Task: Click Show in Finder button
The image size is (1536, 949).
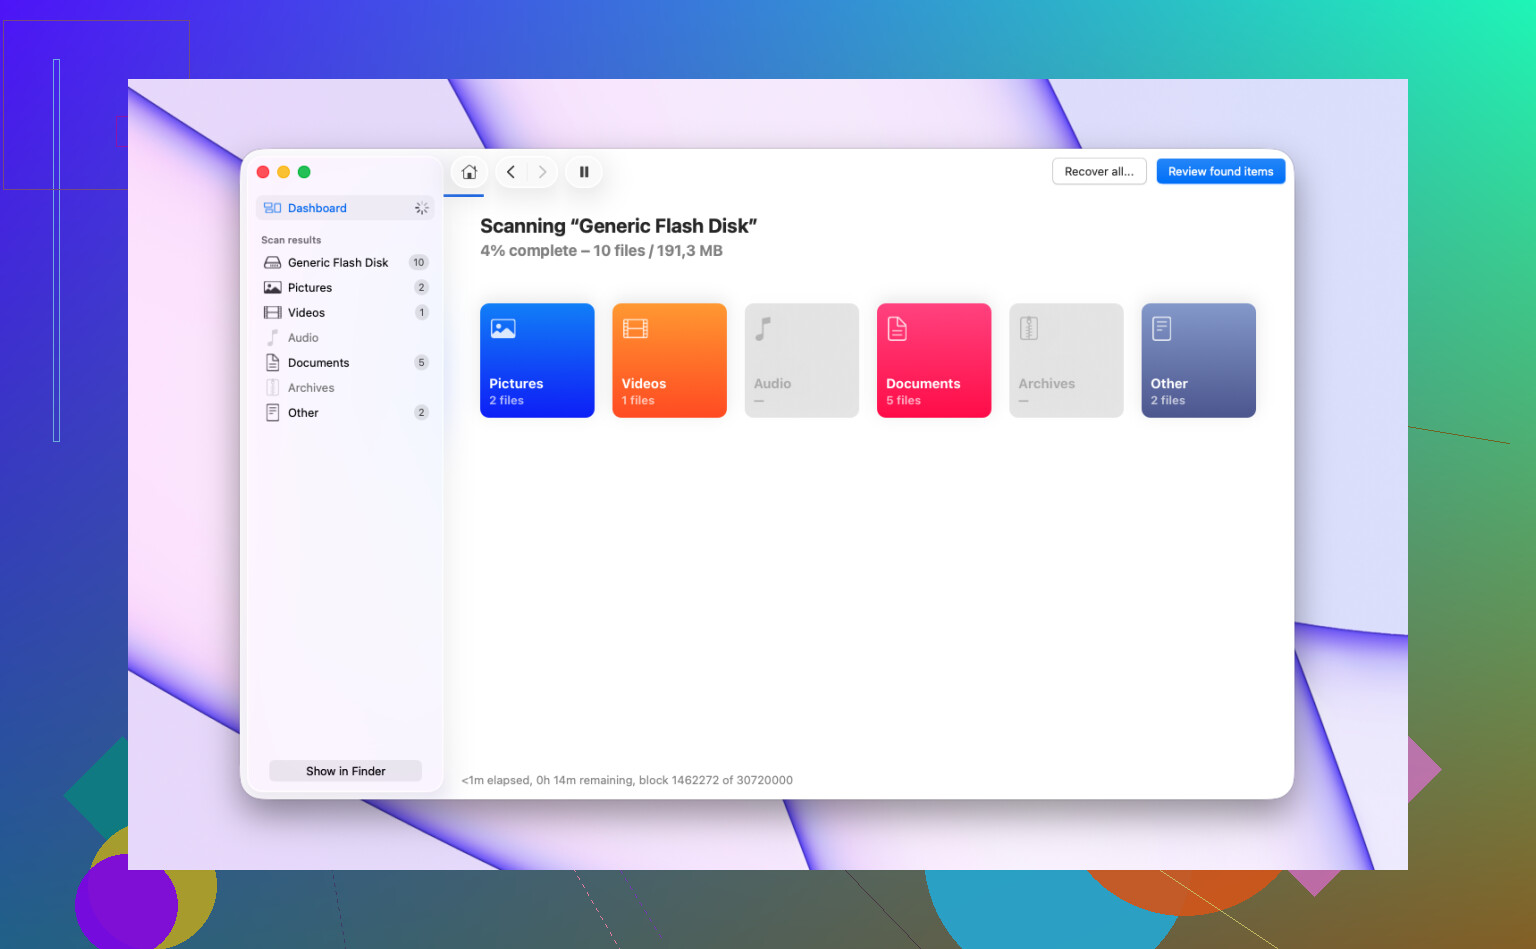Action: point(345,771)
